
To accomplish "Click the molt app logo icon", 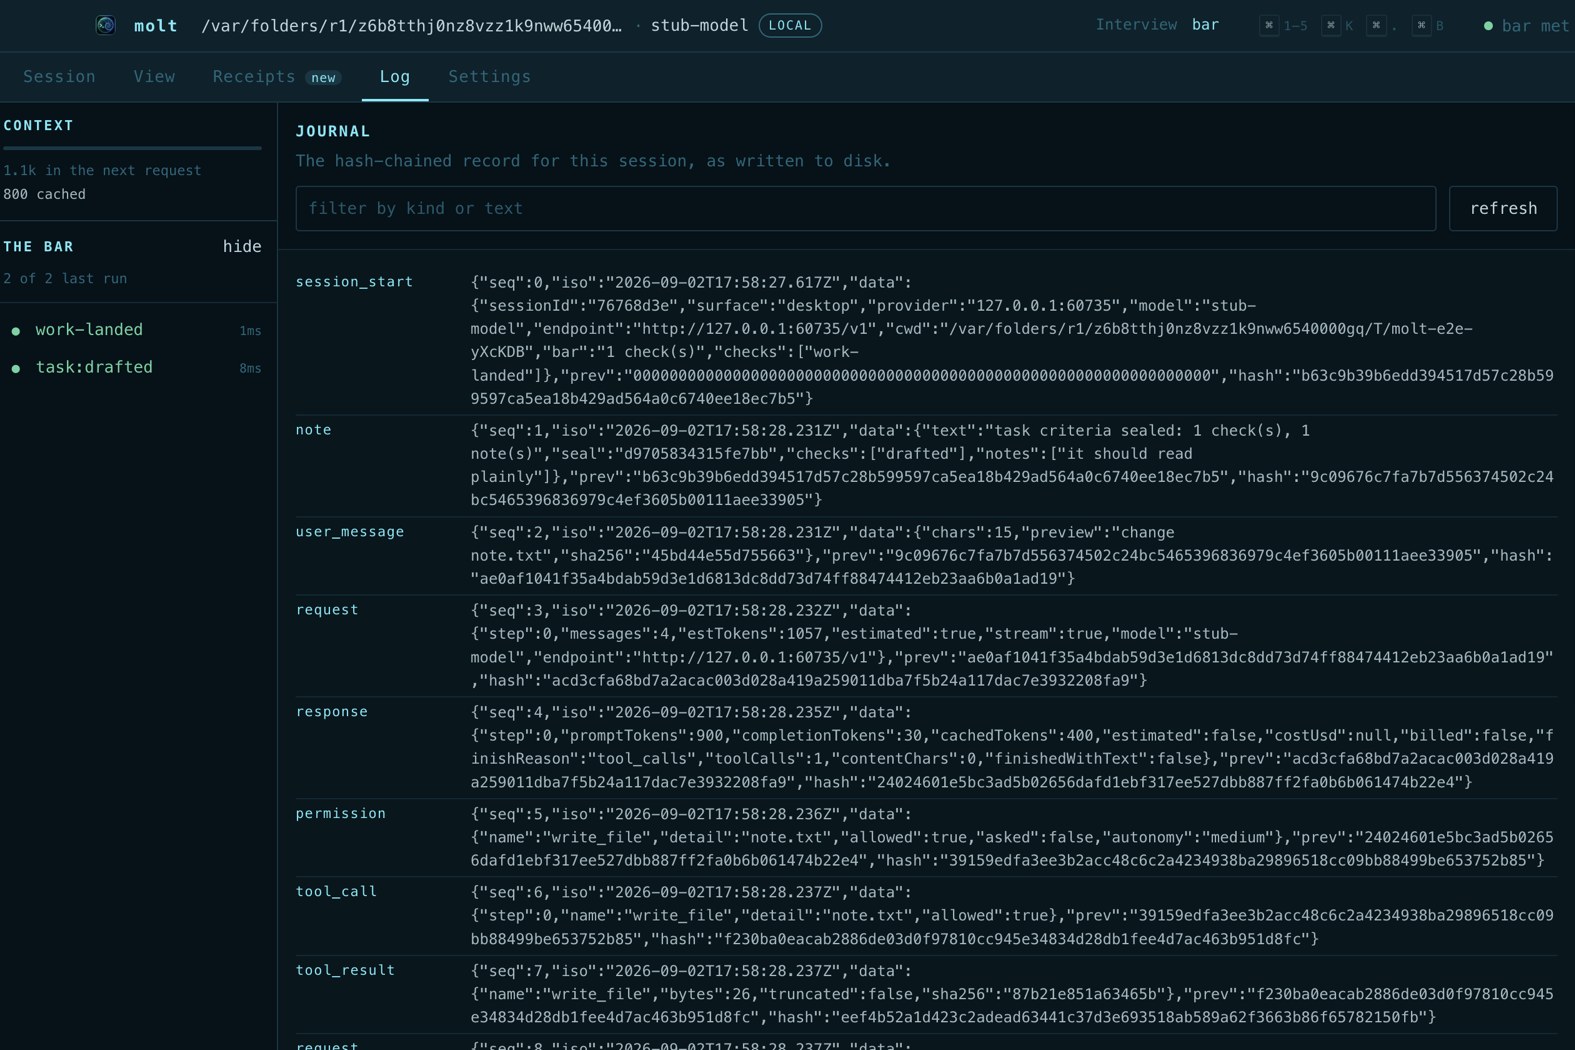I will (106, 25).
